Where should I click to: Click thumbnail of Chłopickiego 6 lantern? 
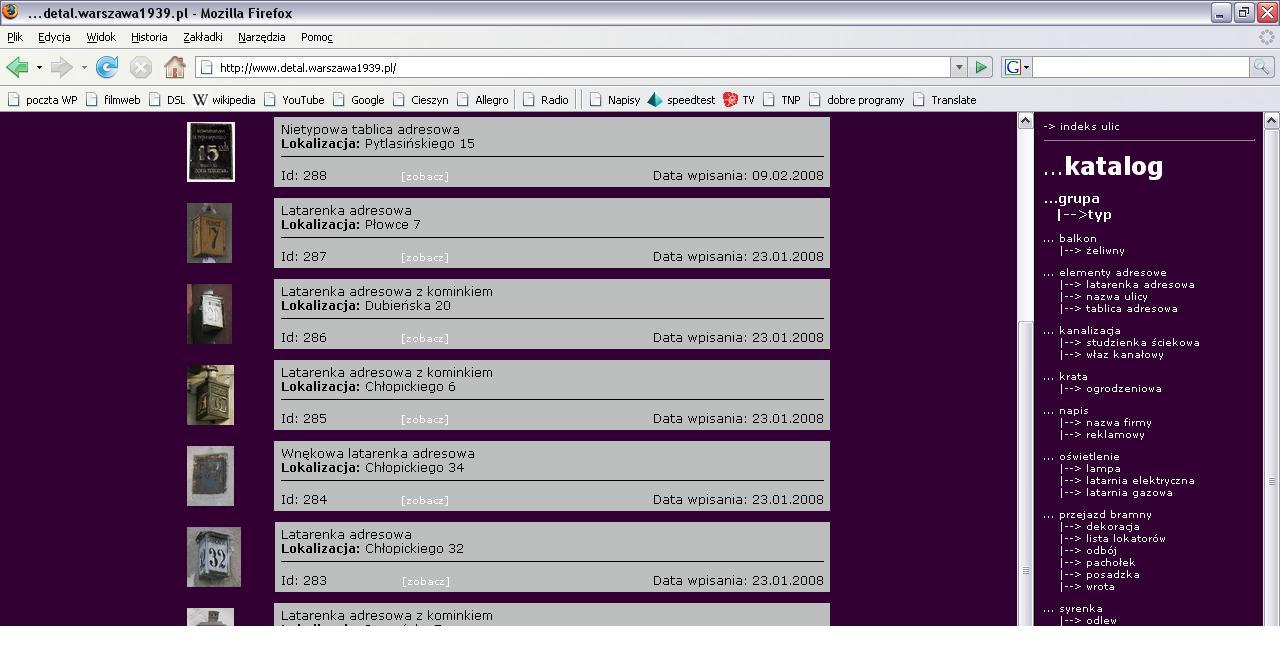point(210,395)
